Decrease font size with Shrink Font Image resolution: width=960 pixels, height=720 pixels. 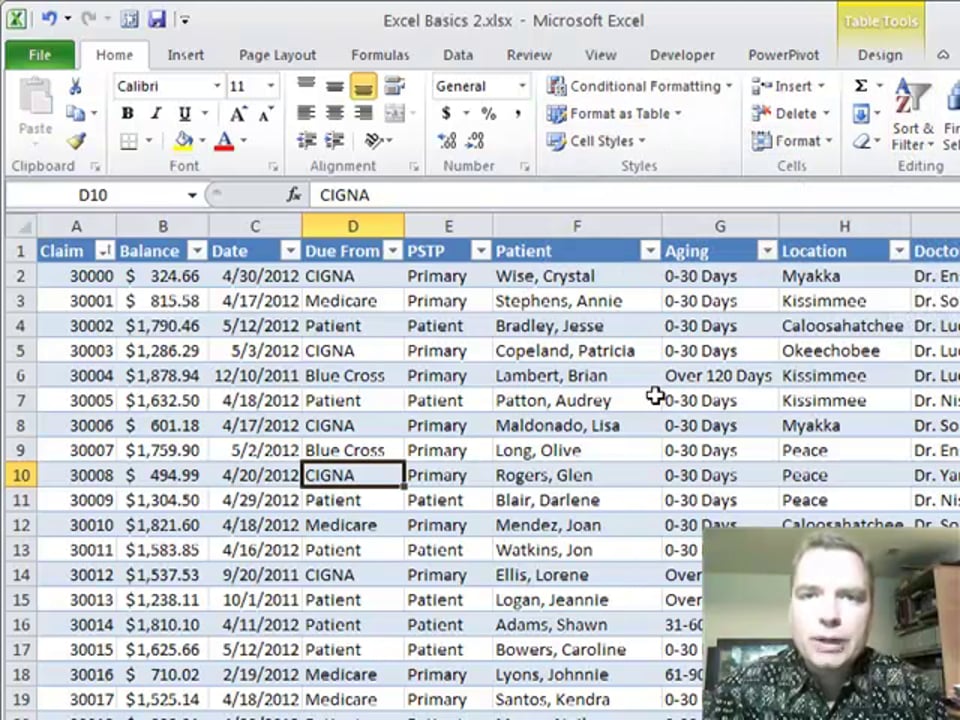(x=266, y=113)
